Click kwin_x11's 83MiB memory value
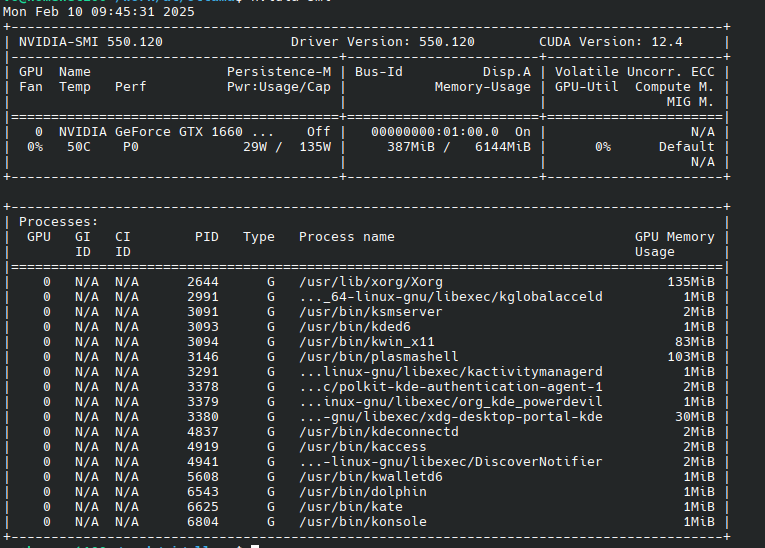Screen dimensions: 765x548 pos(695,342)
